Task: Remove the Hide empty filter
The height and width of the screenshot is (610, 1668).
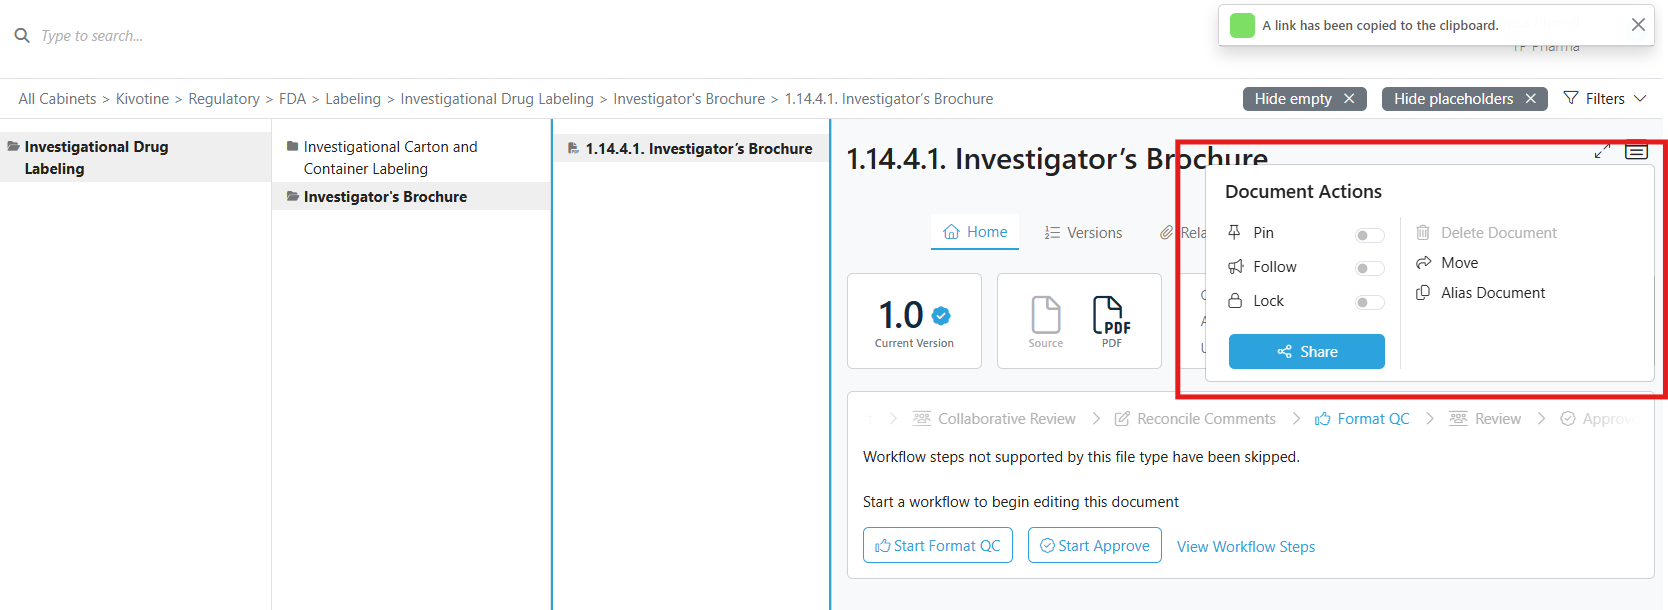Action: coord(1349,99)
